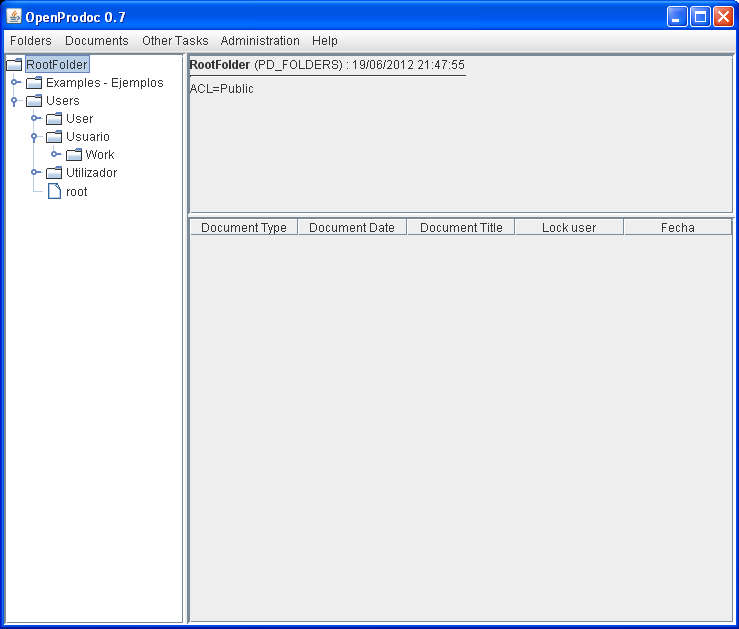Click the Usuario folder icon

pos(54,137)
